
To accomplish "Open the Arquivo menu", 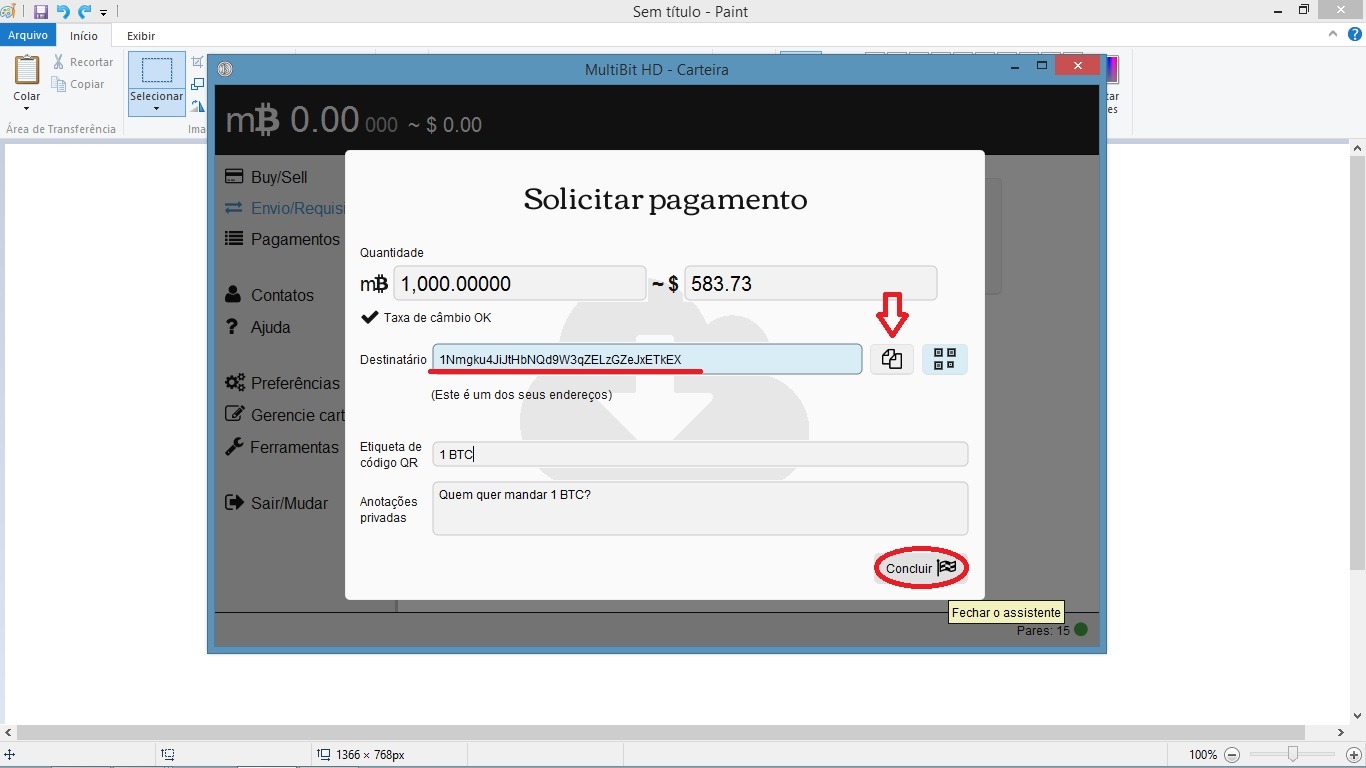I will 28,35.
